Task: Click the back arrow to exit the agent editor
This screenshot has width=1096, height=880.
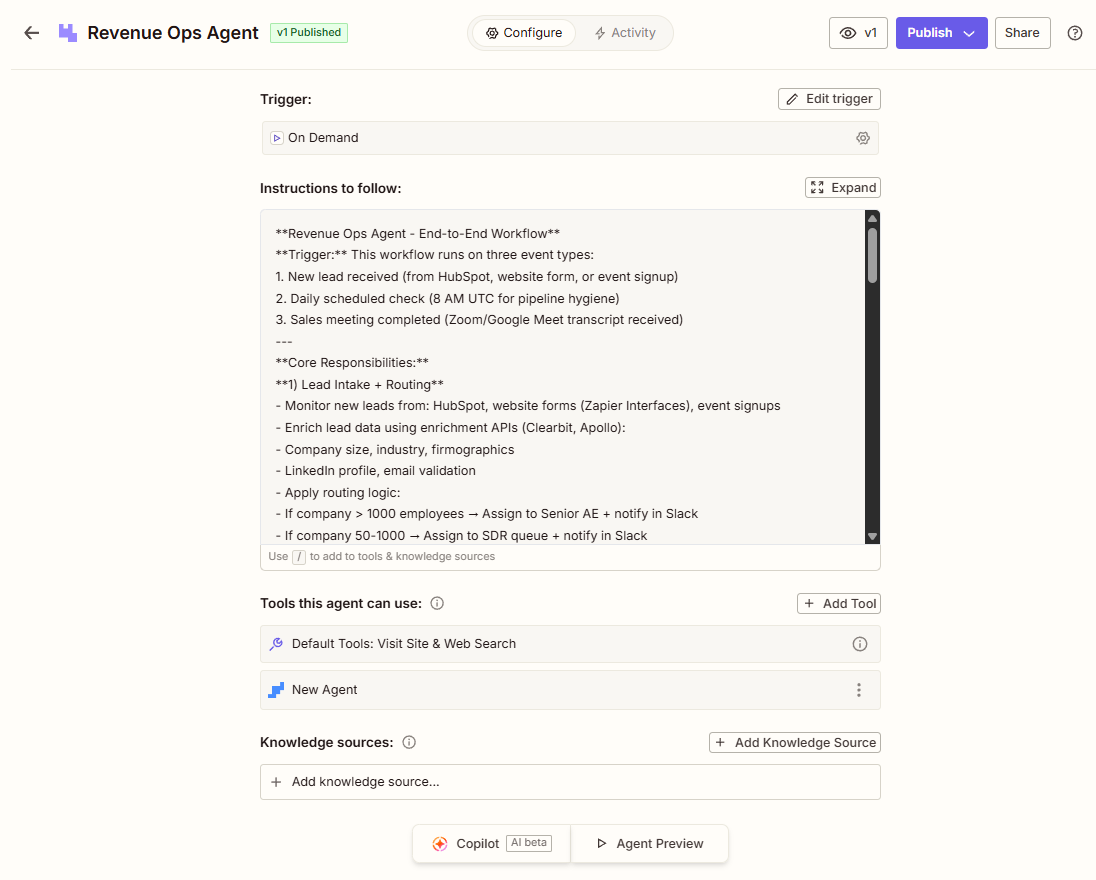Action: pos(31,32)
